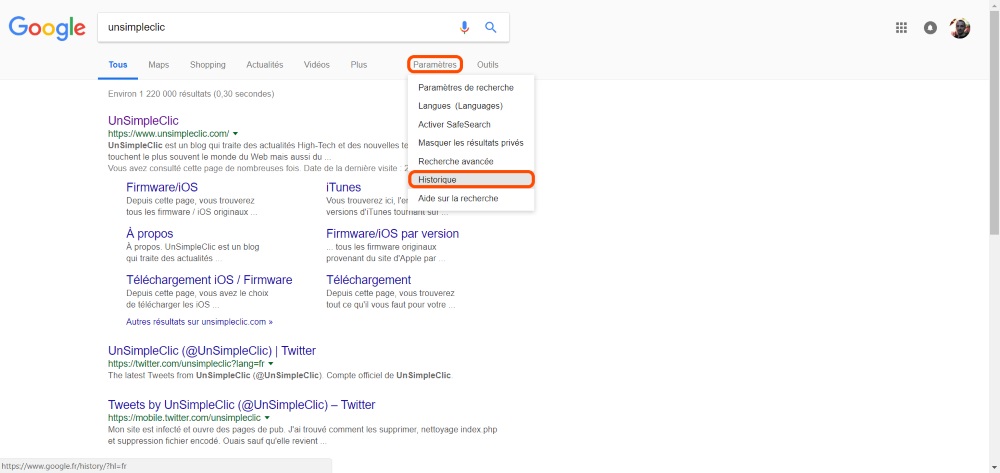The height and width of the screenshot is (473, 1000).
Task: Click the result count text Environ 1 220 000 résultats
Action: click(x=191, y=94)
